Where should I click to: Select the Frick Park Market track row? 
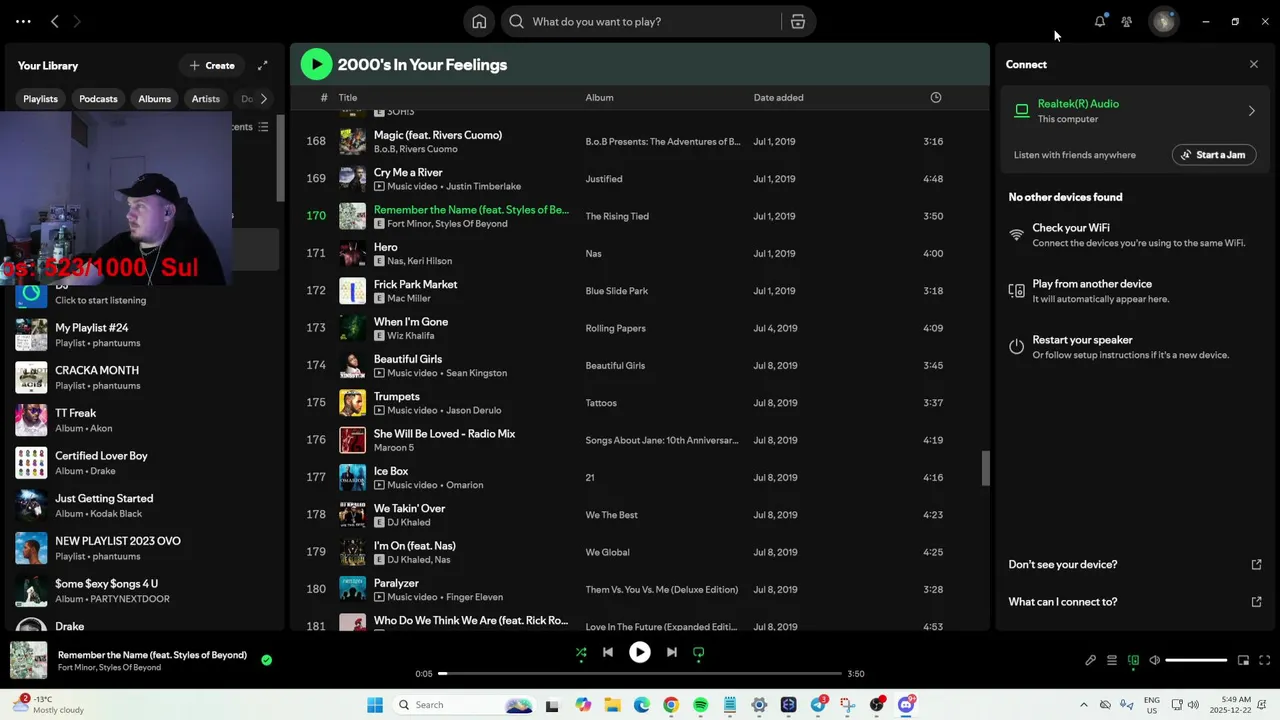coord(637,291)
